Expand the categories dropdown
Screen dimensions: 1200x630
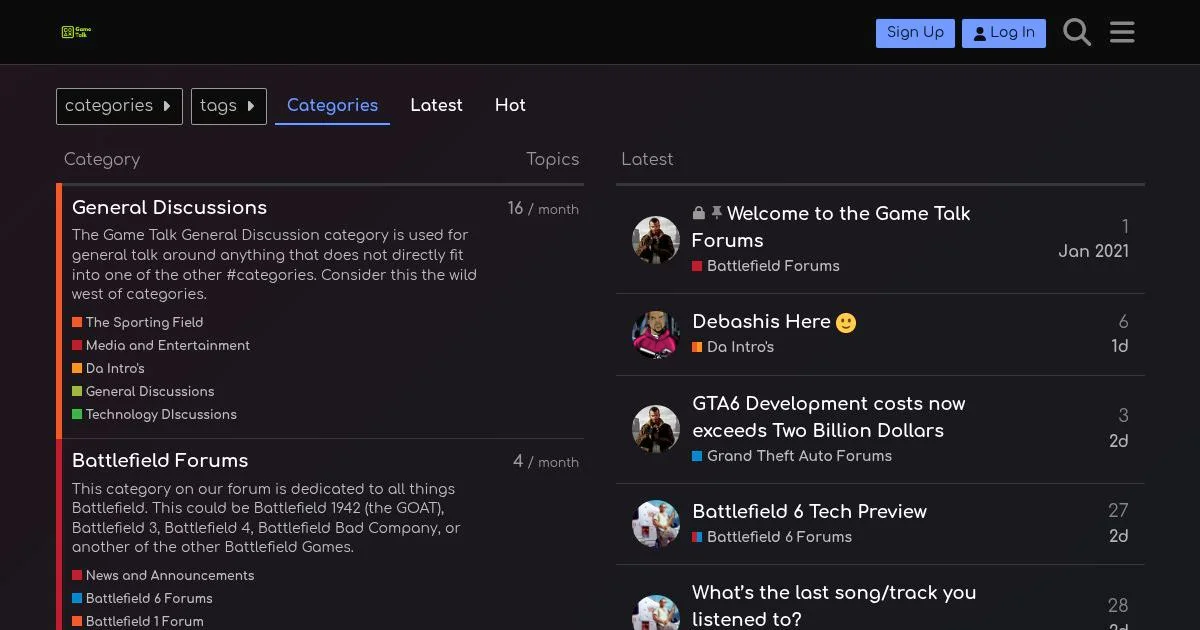pos(119,106)
